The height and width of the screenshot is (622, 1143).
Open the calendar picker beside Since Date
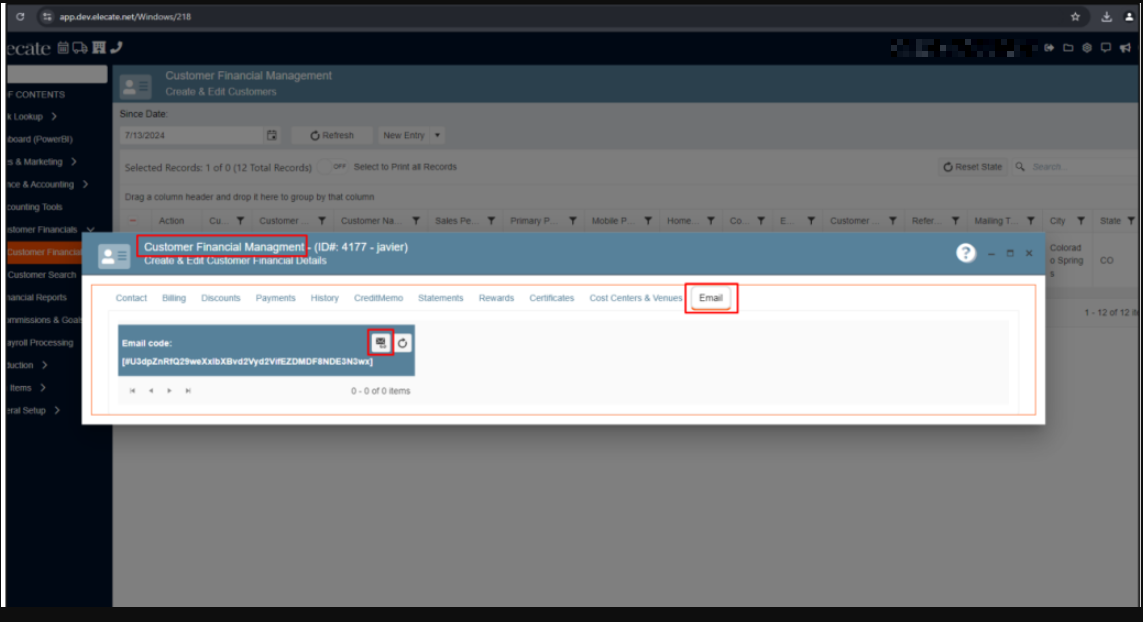(x=271, y=135)
